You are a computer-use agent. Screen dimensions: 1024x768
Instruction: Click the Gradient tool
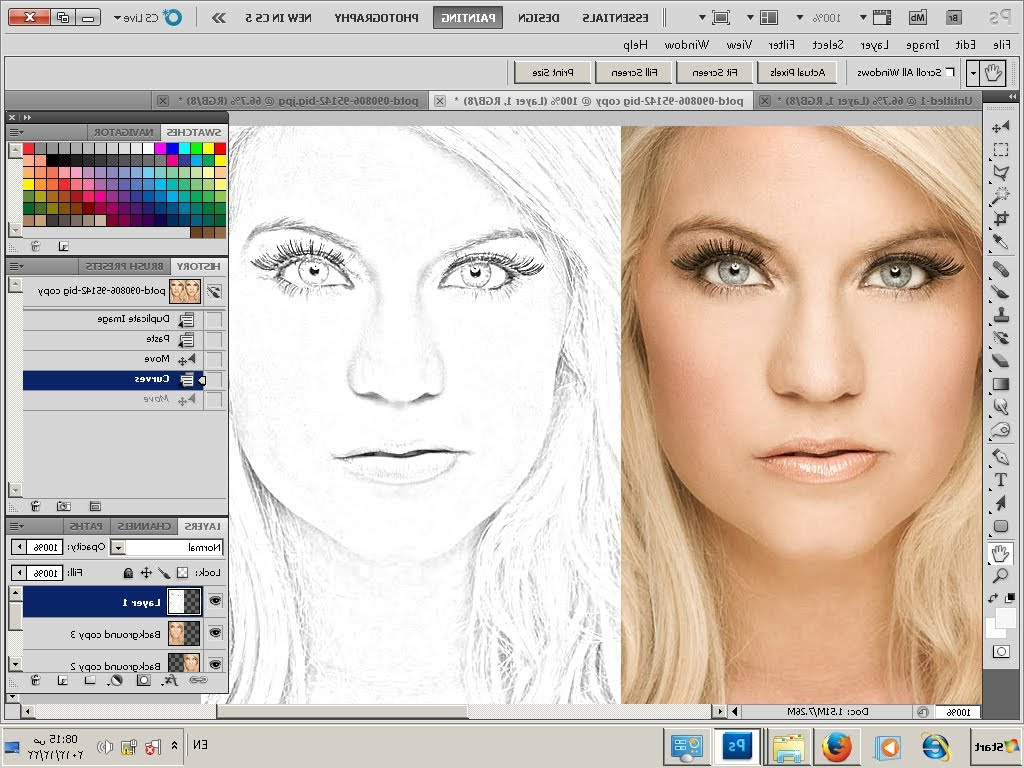pos(1000,384)
